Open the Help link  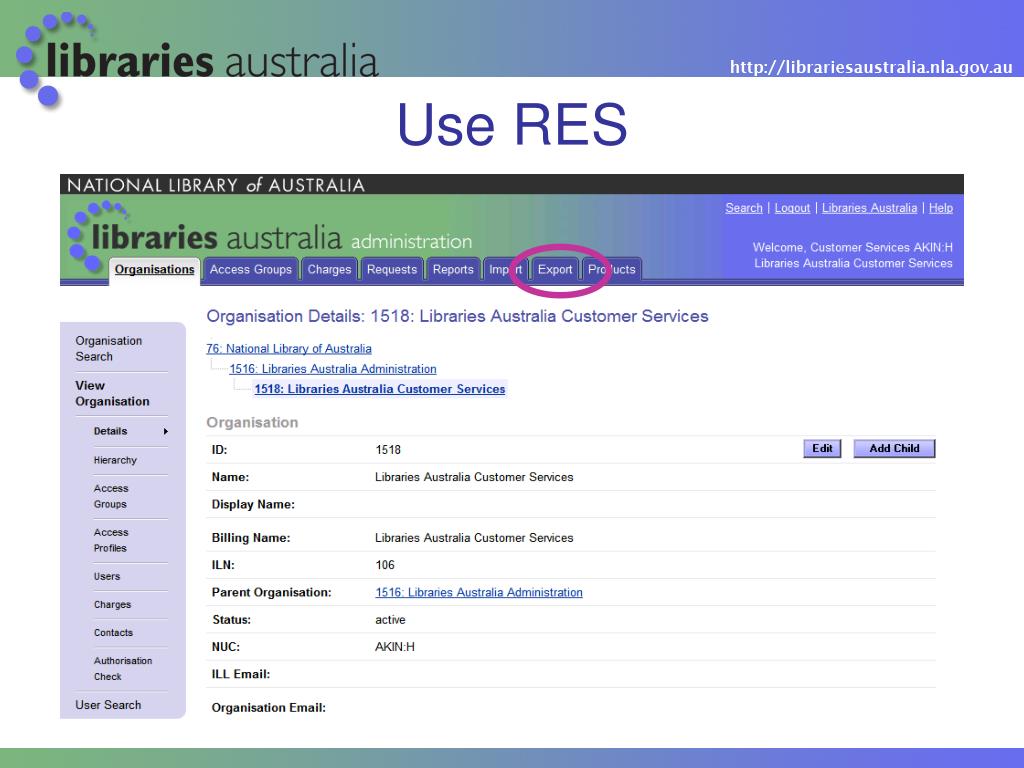[941, 208]
